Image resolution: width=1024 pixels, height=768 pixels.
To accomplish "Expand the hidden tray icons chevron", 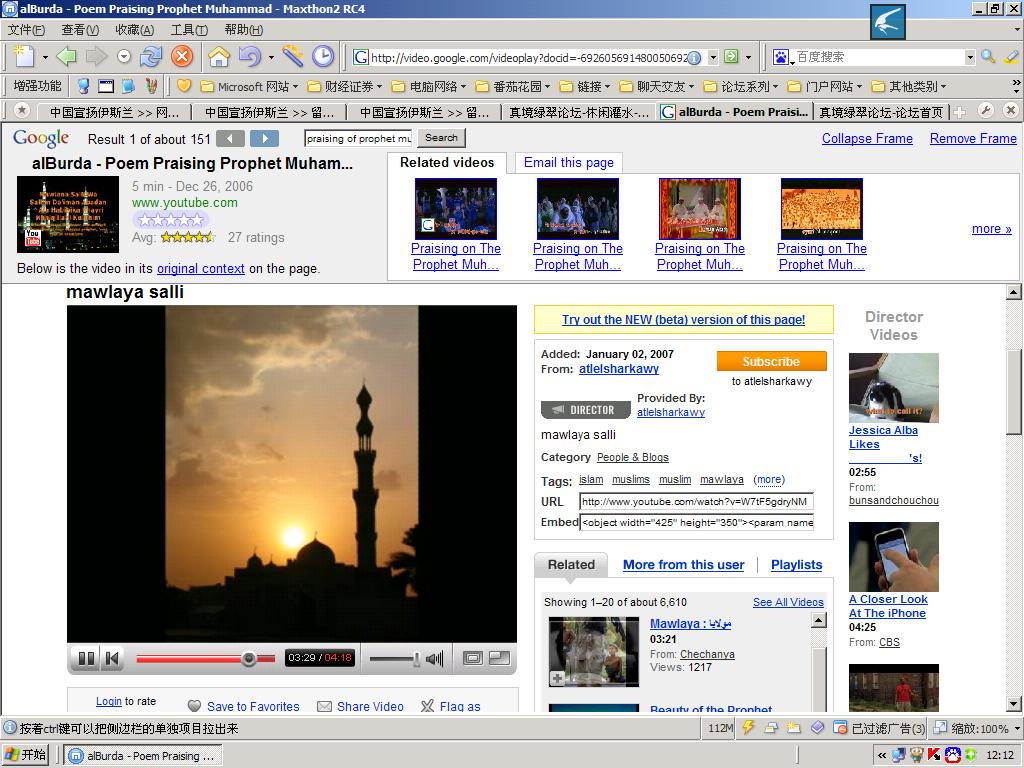I will click(x=882, y=756).
